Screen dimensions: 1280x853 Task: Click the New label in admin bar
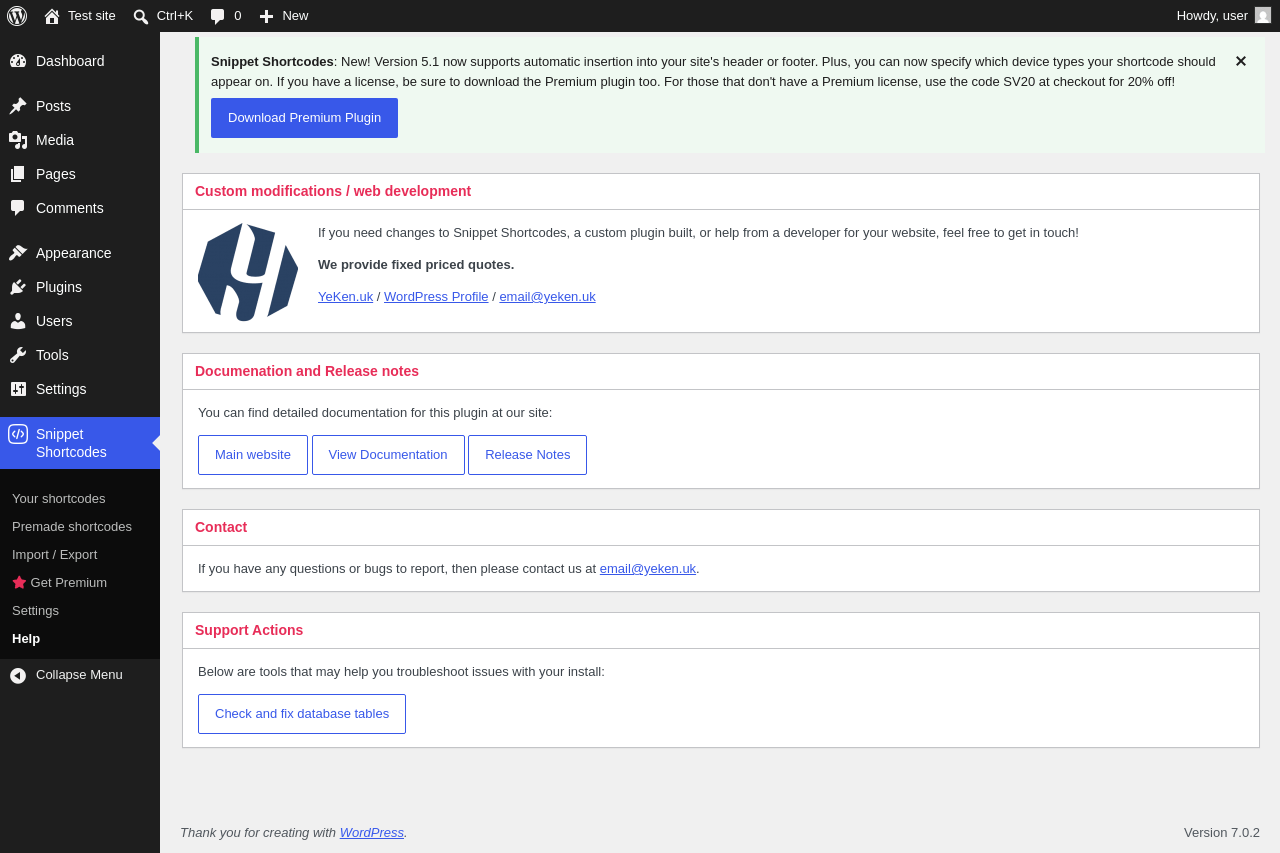(295, 16)
